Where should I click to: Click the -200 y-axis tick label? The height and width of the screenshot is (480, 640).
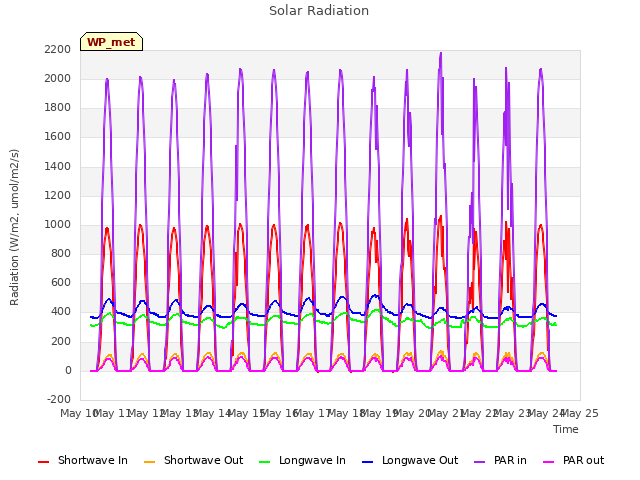[x=59, y=399]
